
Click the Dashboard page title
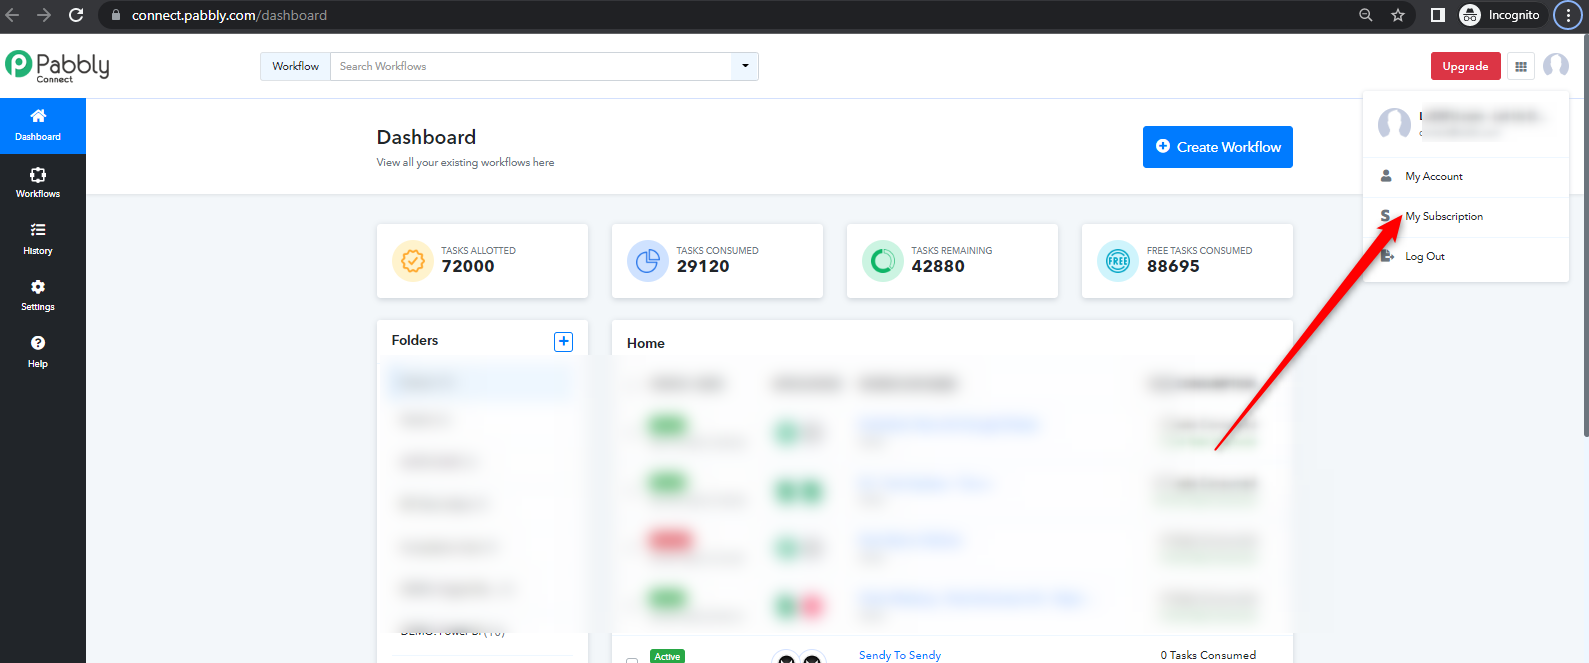coord(426,137)
